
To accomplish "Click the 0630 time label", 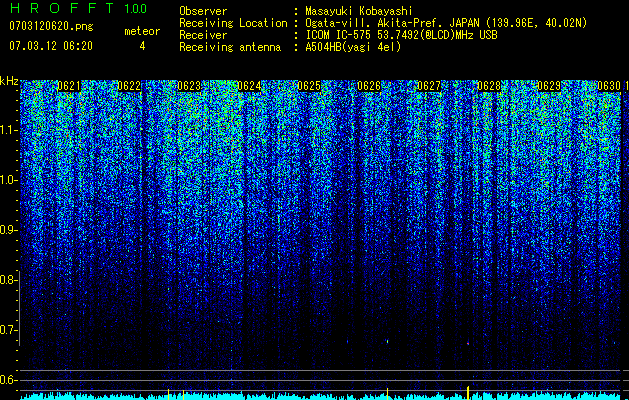I will 609,86.
